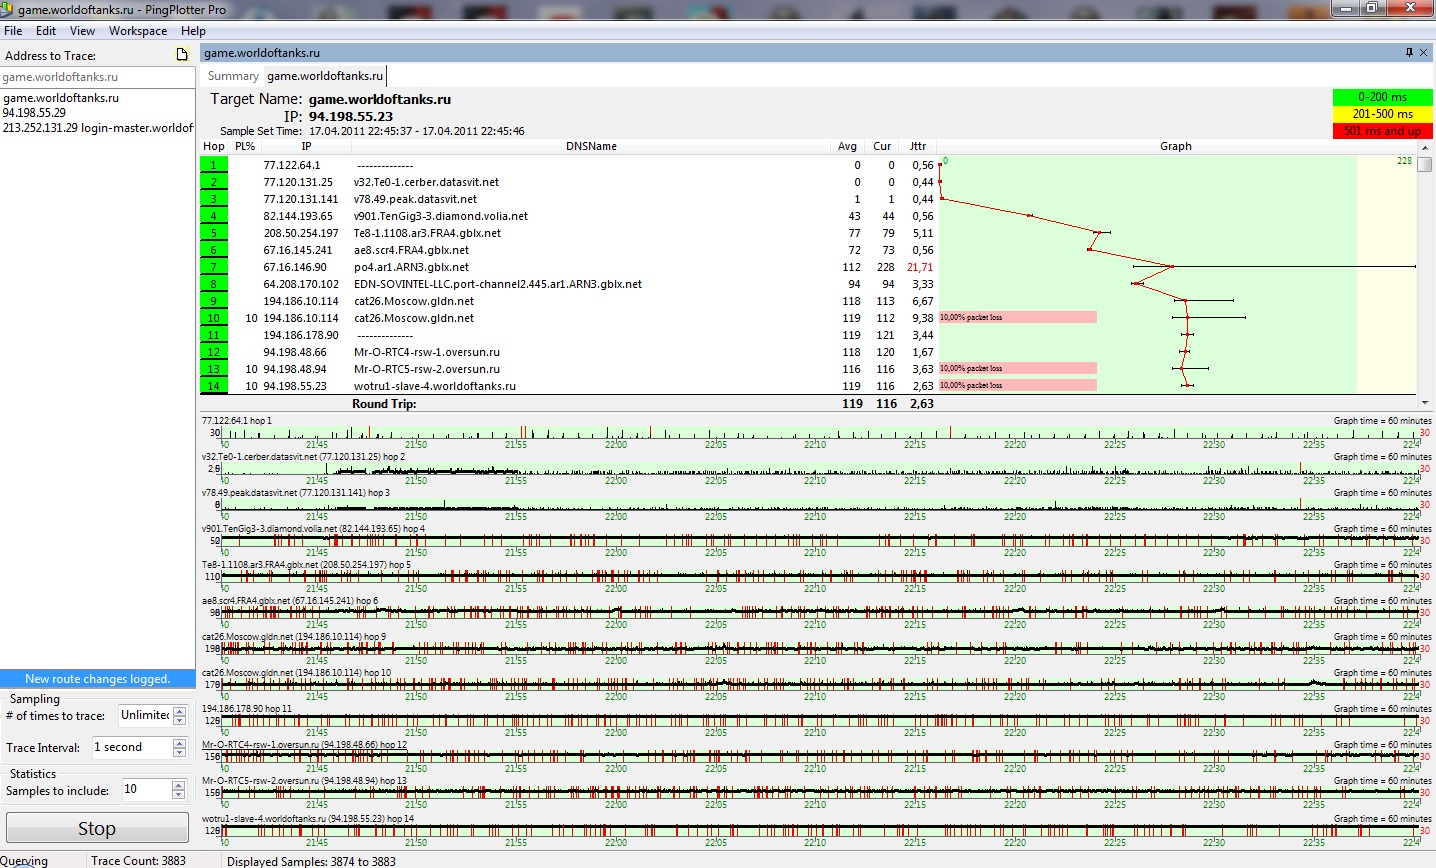This screenshot has width=1436, height=868.
Task: Select 94.198.55.29 in address history
Action: pos(34,113)
